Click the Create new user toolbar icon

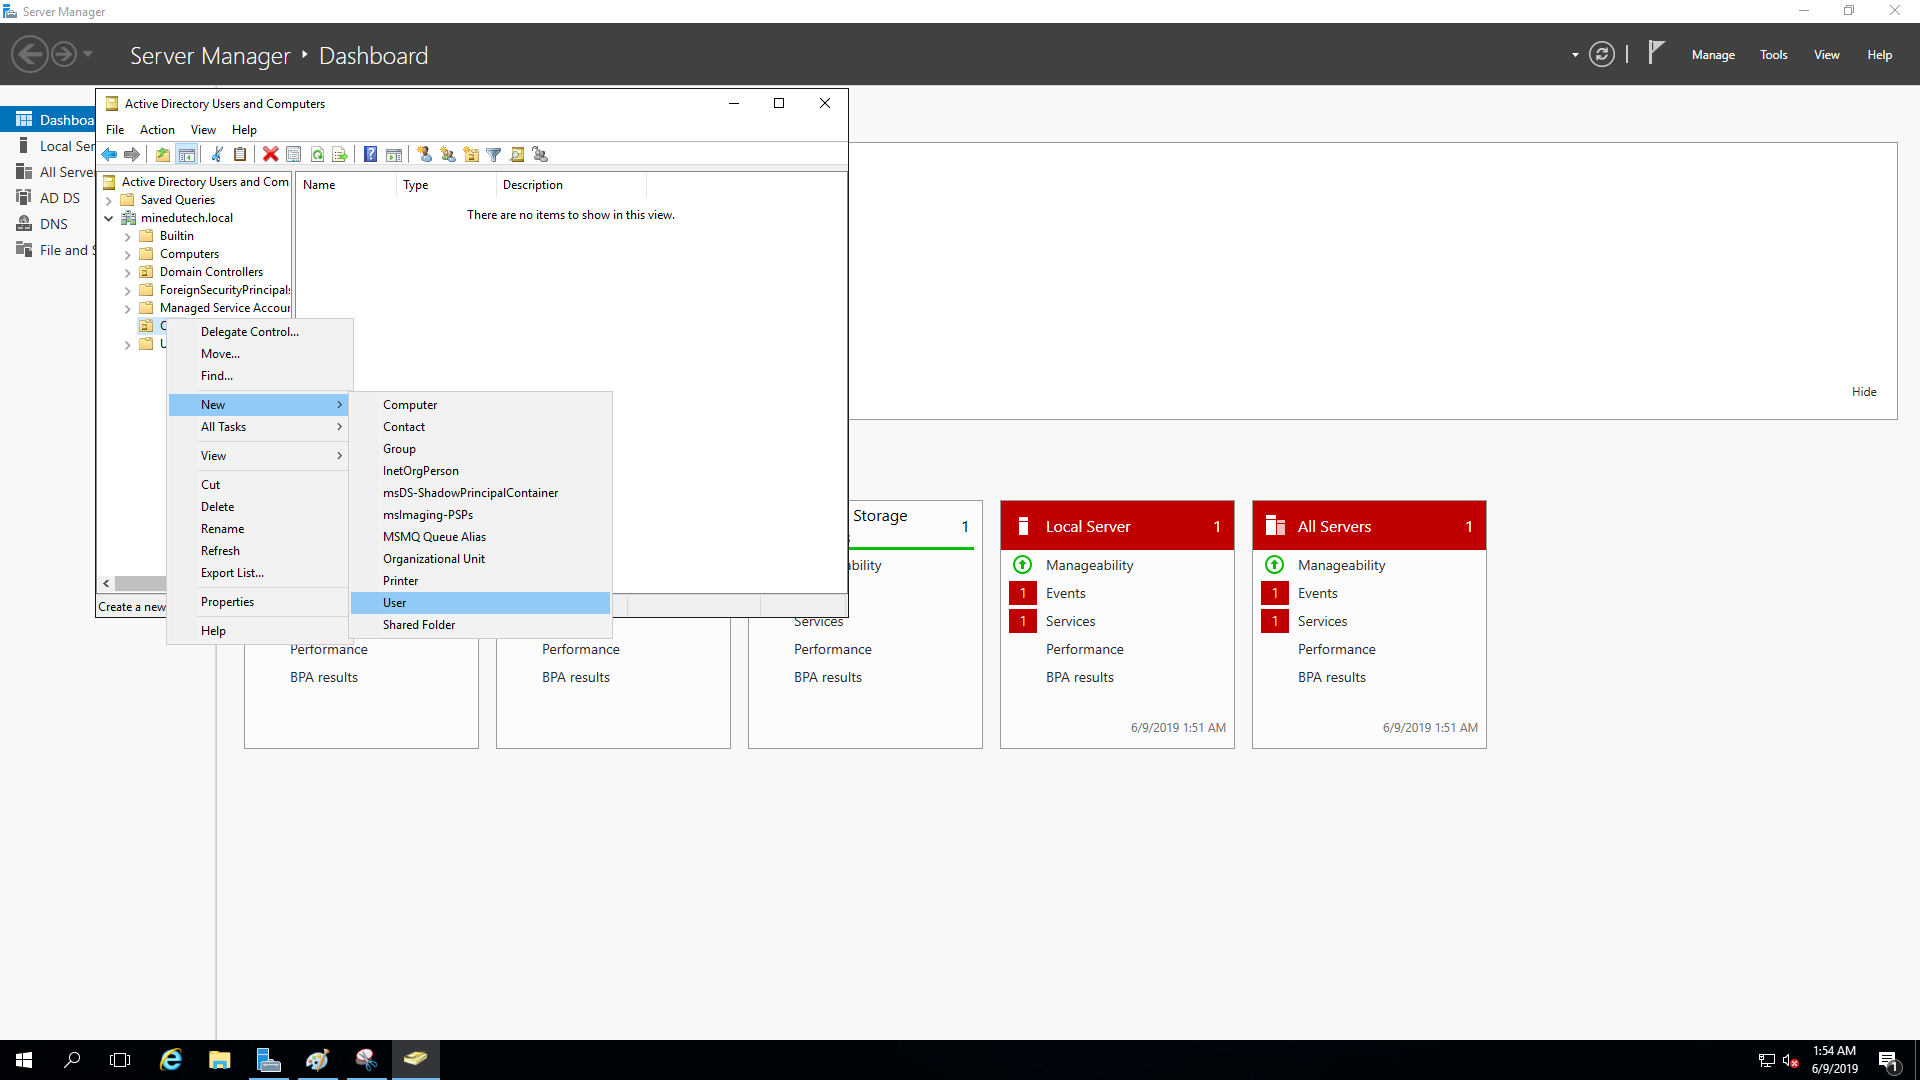[424, 154]
